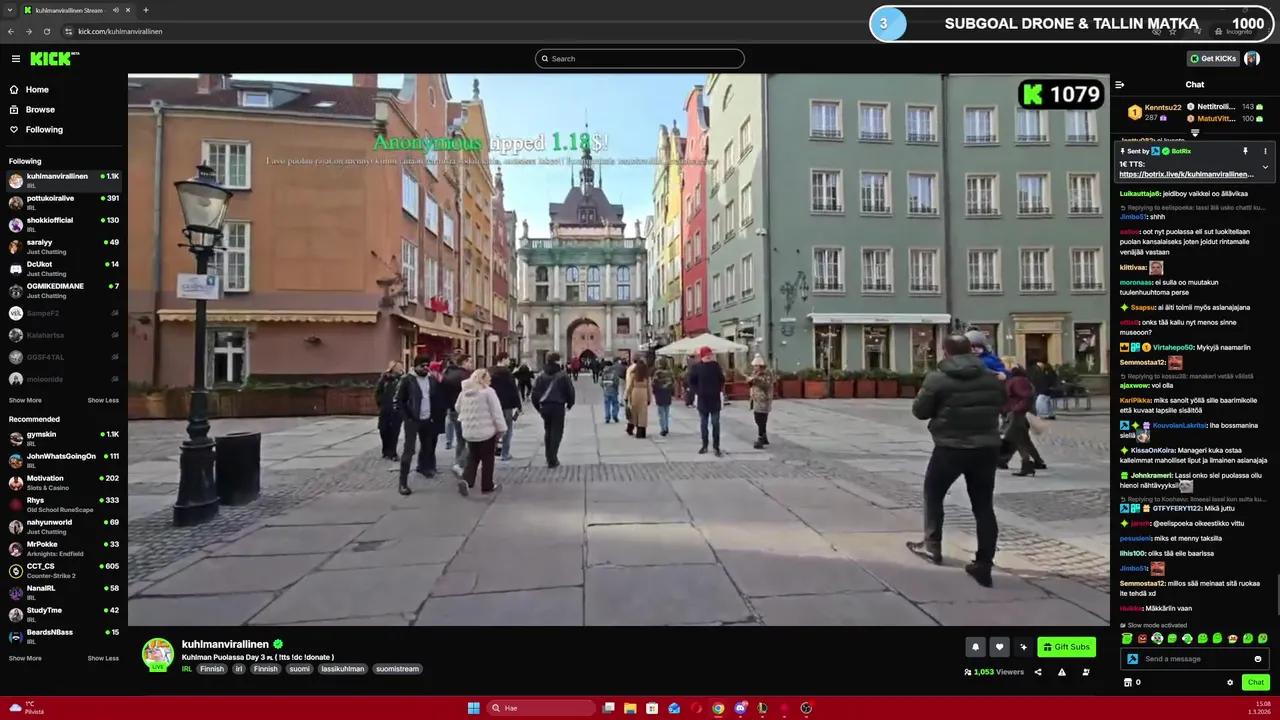Open CCT_CS Counter-Strike 2 channel
Image resolution: width=1280 pixels, height=720 pixels.
point(64,570)
